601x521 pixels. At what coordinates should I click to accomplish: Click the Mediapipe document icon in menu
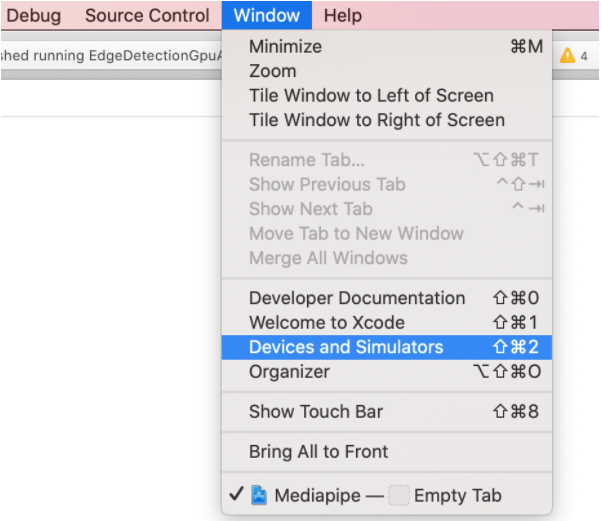click(x=259, y=495)
